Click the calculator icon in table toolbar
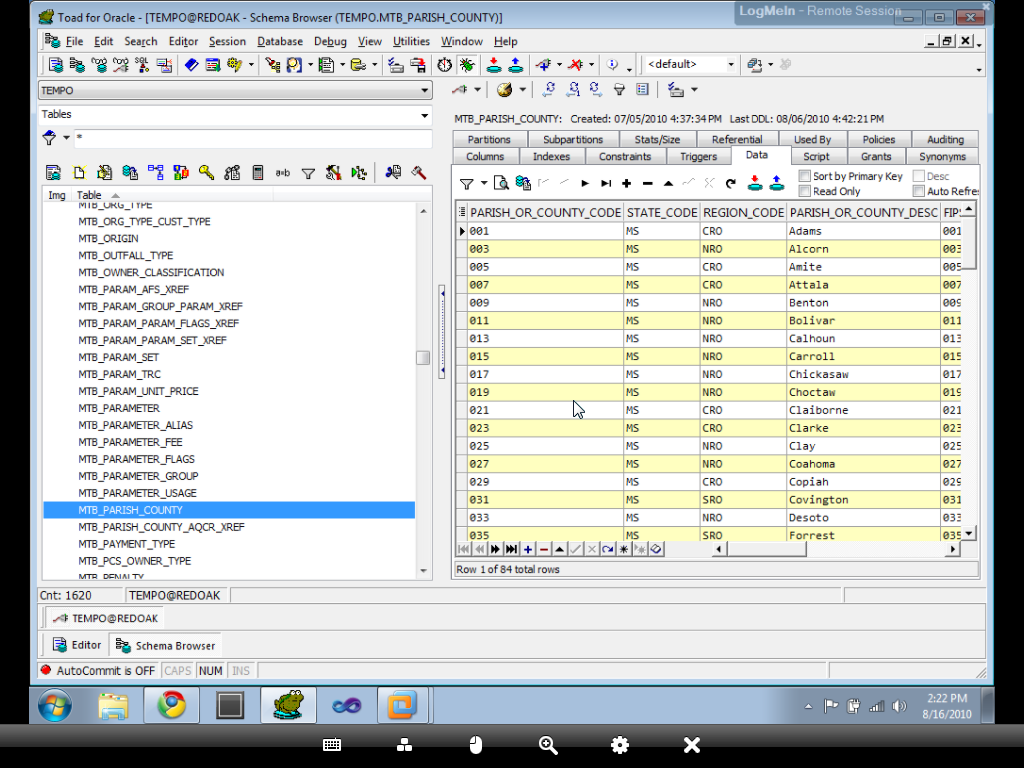The image size is (1024, 768). (x=258, y=172)
